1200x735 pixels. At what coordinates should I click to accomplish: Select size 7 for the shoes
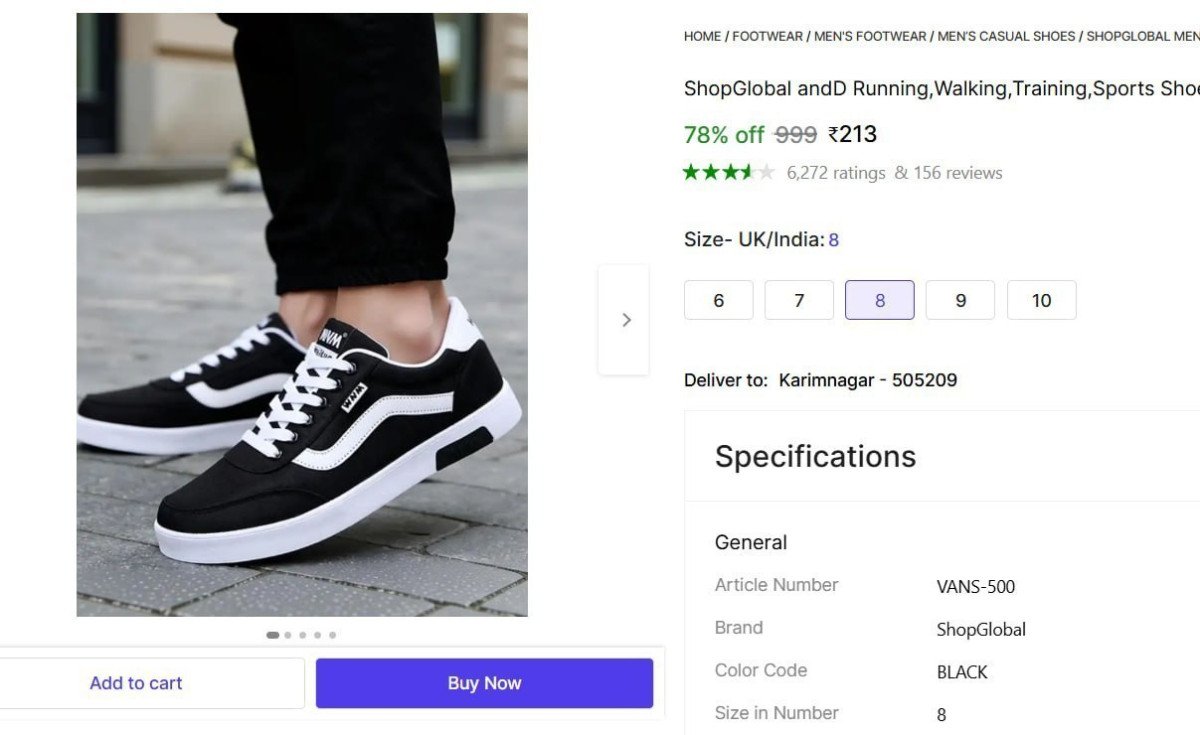tap(798, 300)
